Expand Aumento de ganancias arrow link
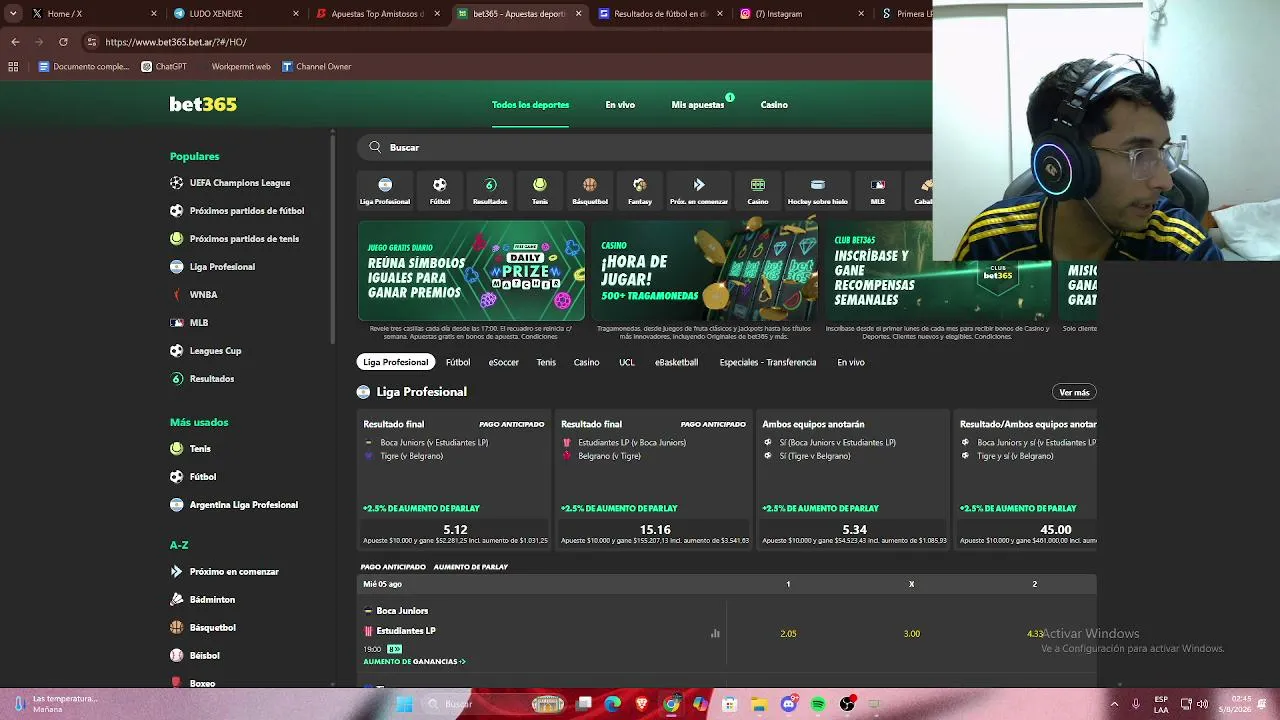The width and height of the screenshot is (1280, 720). click(x=414, y=661)
